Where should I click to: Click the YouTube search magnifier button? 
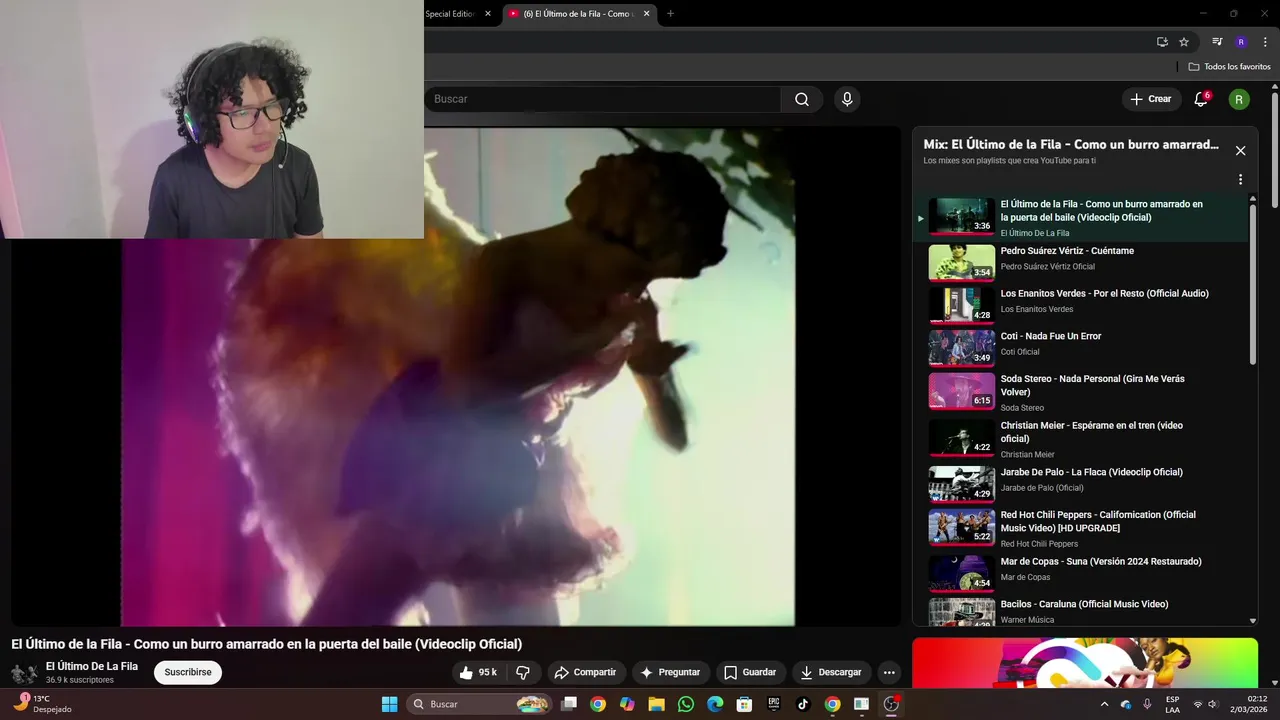pyautogui.click(x=802, y=99)
